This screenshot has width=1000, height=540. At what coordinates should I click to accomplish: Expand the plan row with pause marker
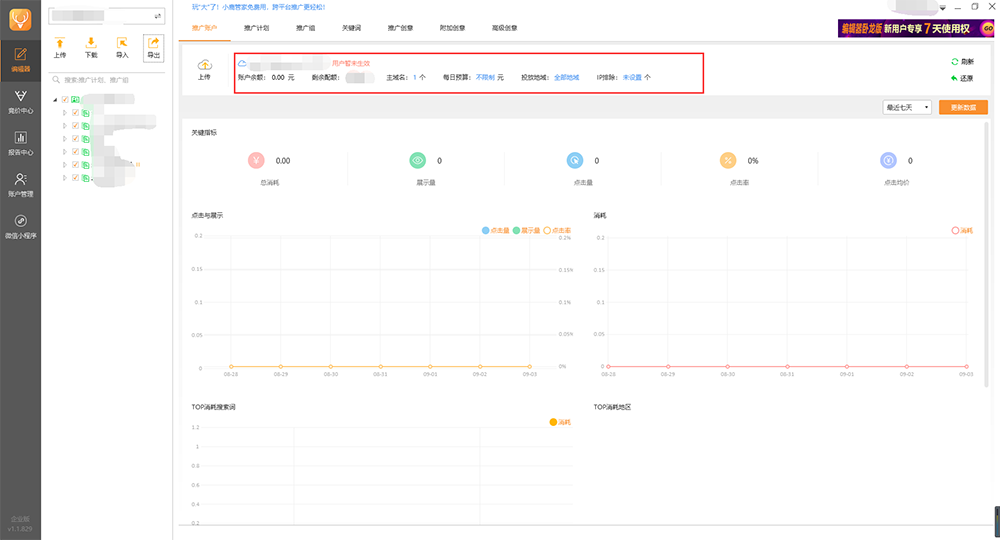pos(64,164)
